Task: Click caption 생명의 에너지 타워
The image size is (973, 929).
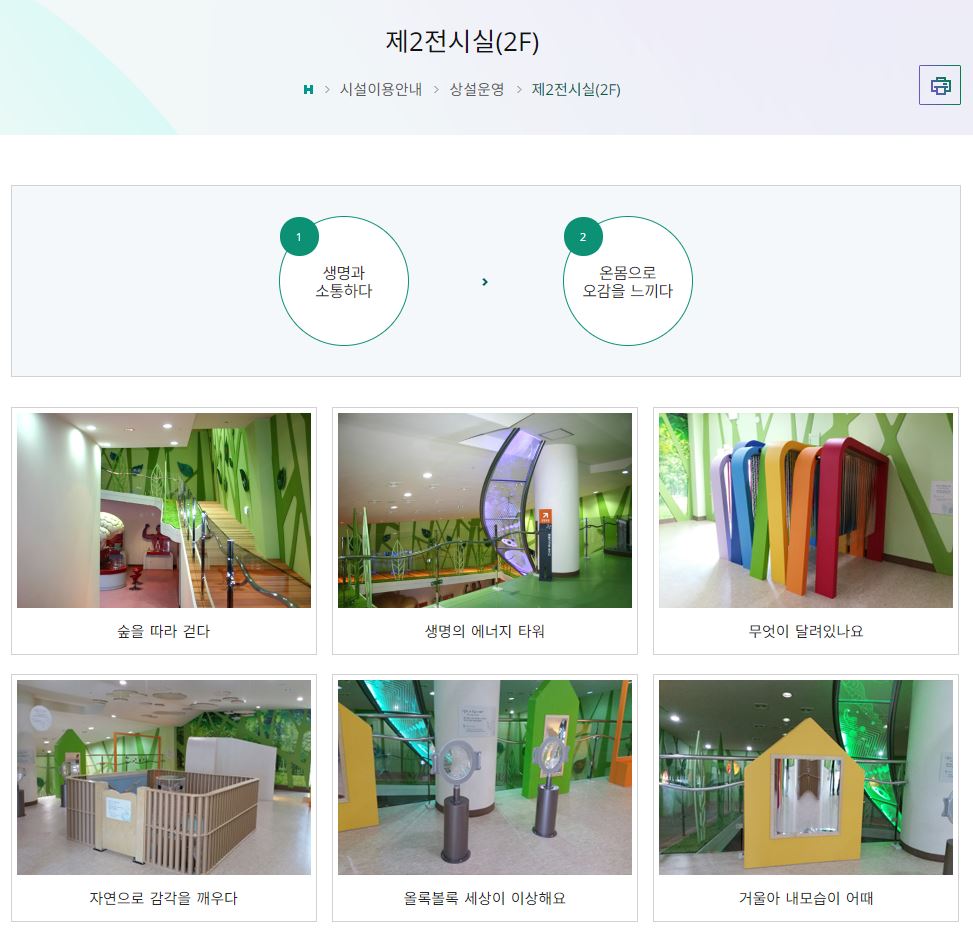Action: (x=485, y=631)
